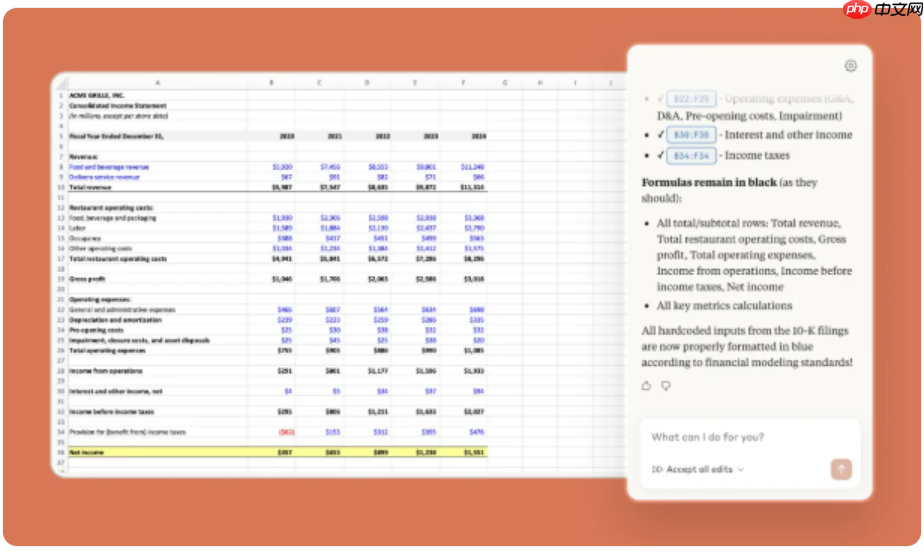This screenshot has width=924, height=552.
Task: Select the Total revenue value in column F
Action: tap(473, 187)
